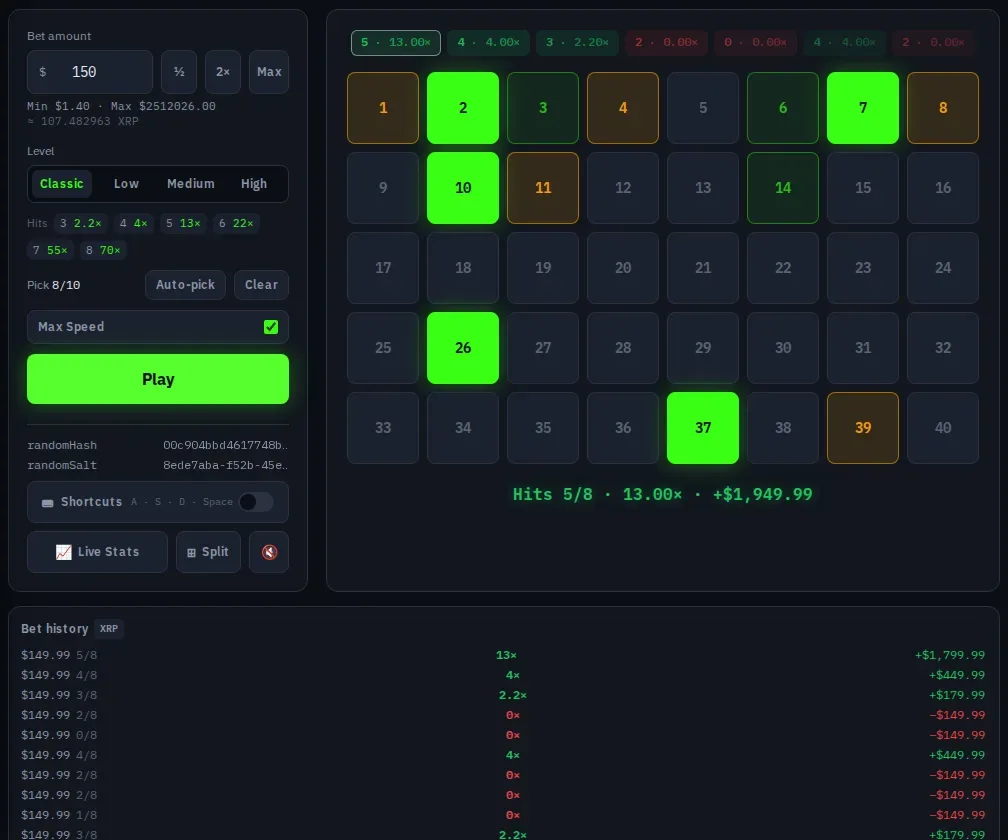Toggle number 37 tile
This screenshot has width=1008, height=840.
(703, 428)
